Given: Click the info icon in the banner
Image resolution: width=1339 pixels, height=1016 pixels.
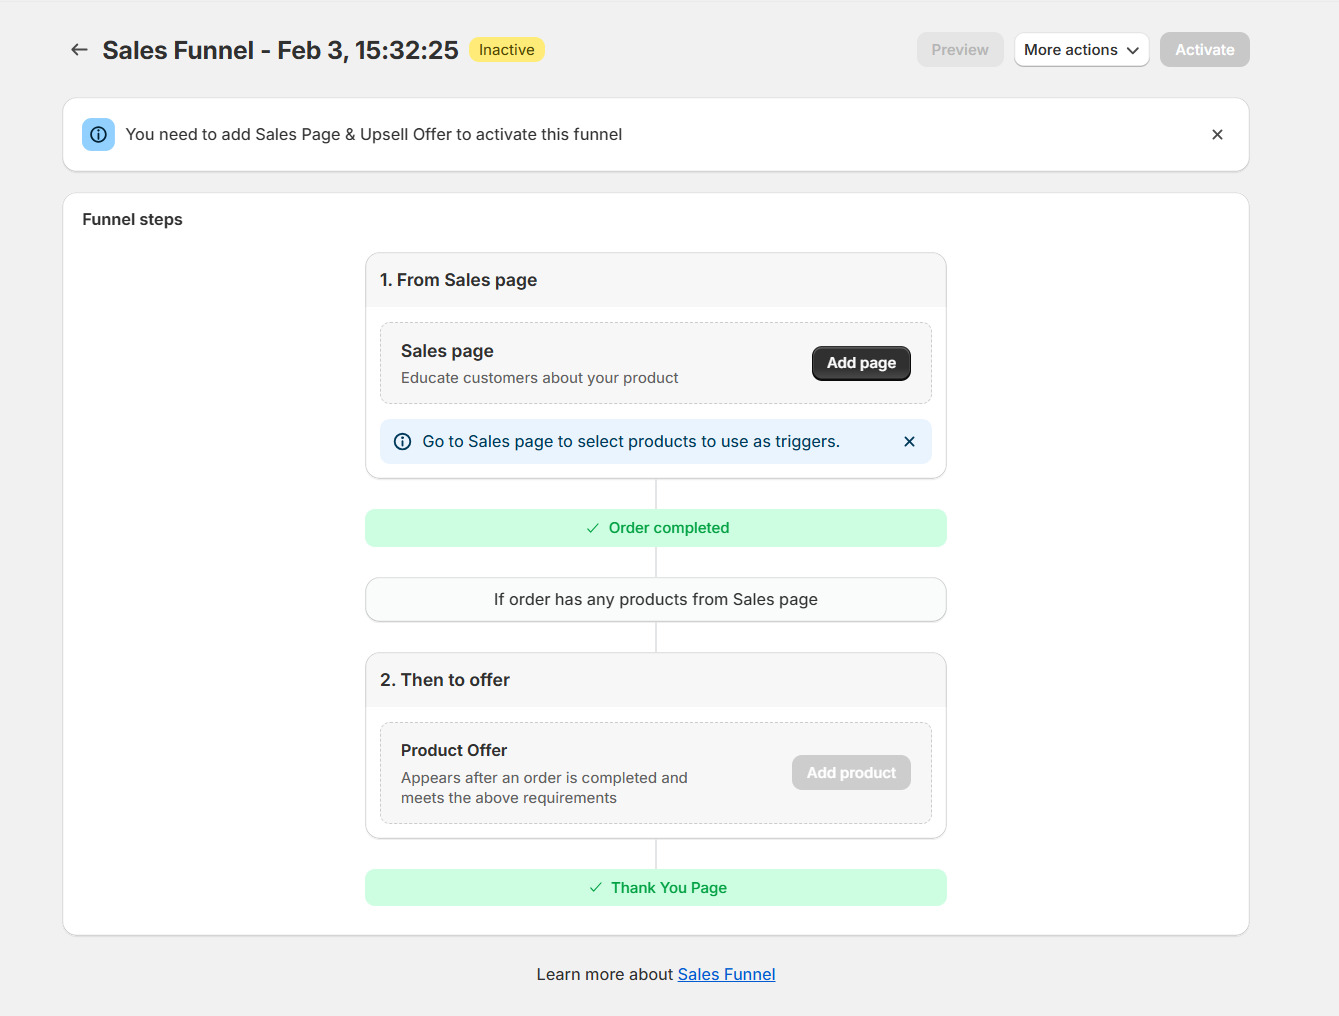Looking at the screenshot, I should click(98, 134).
